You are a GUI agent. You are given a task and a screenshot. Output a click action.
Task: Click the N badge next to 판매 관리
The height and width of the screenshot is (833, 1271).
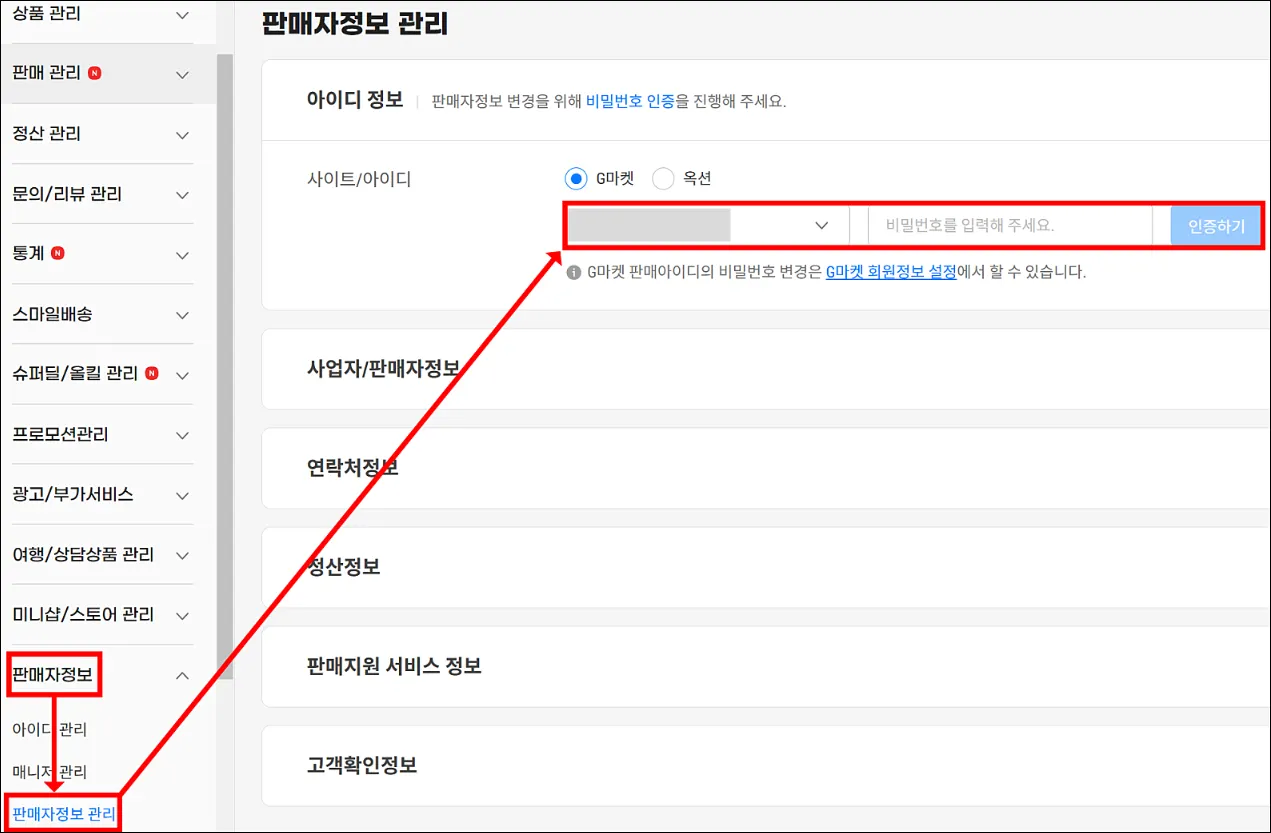coord(94,73)
